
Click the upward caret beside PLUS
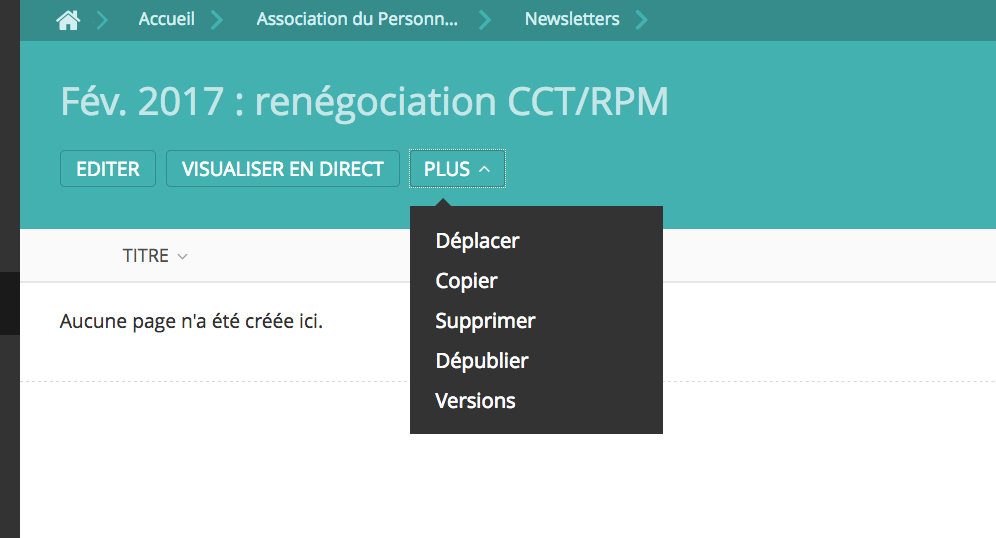click(x=485, y=169)
